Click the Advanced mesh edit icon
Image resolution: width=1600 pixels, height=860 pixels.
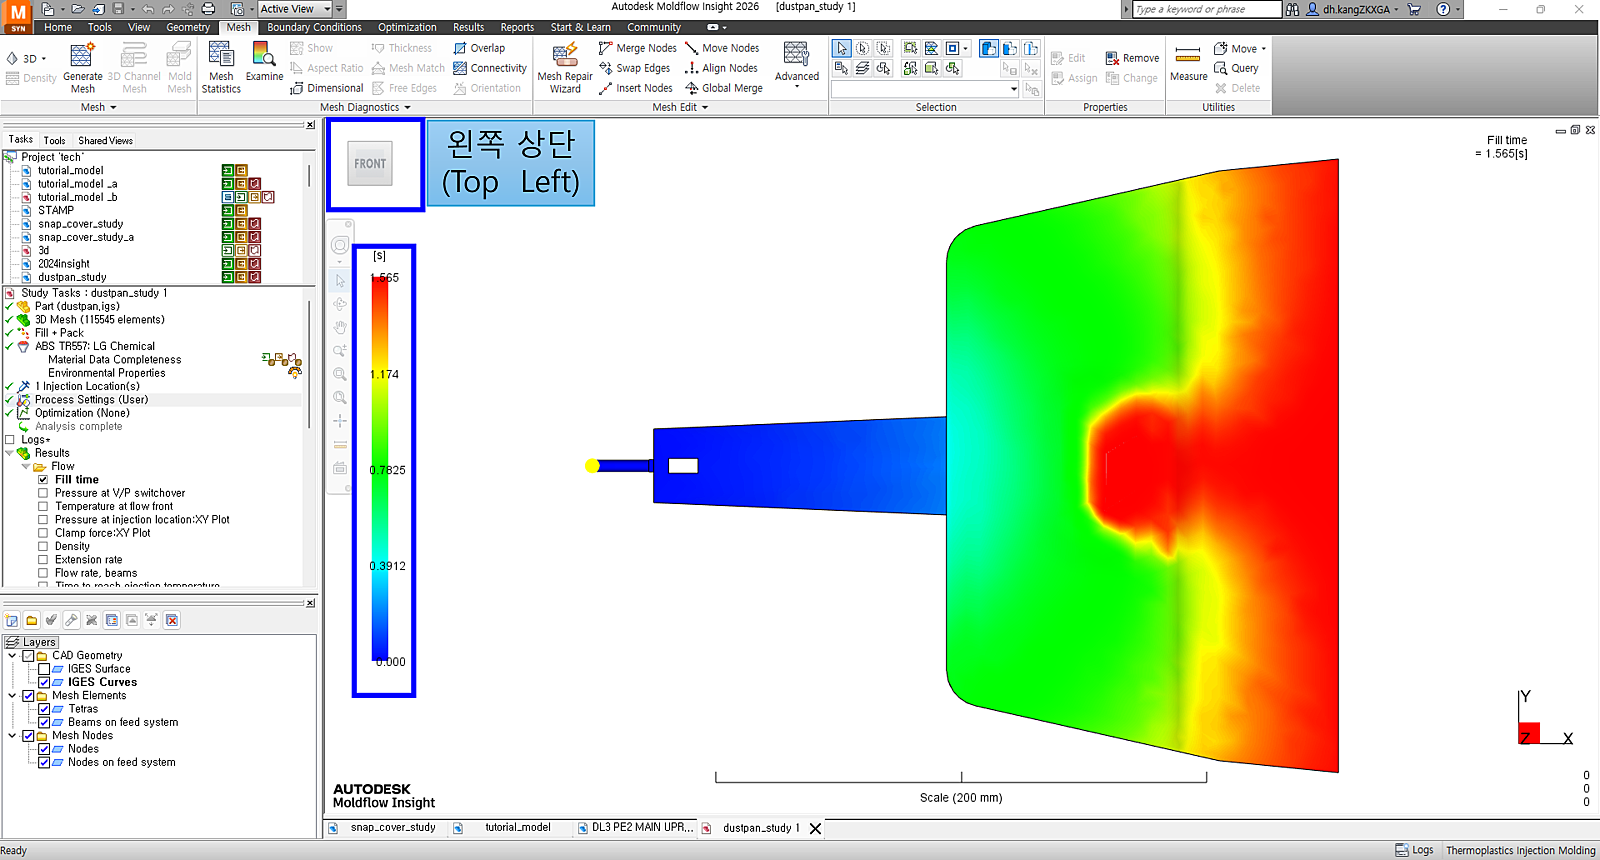(796, 64)
